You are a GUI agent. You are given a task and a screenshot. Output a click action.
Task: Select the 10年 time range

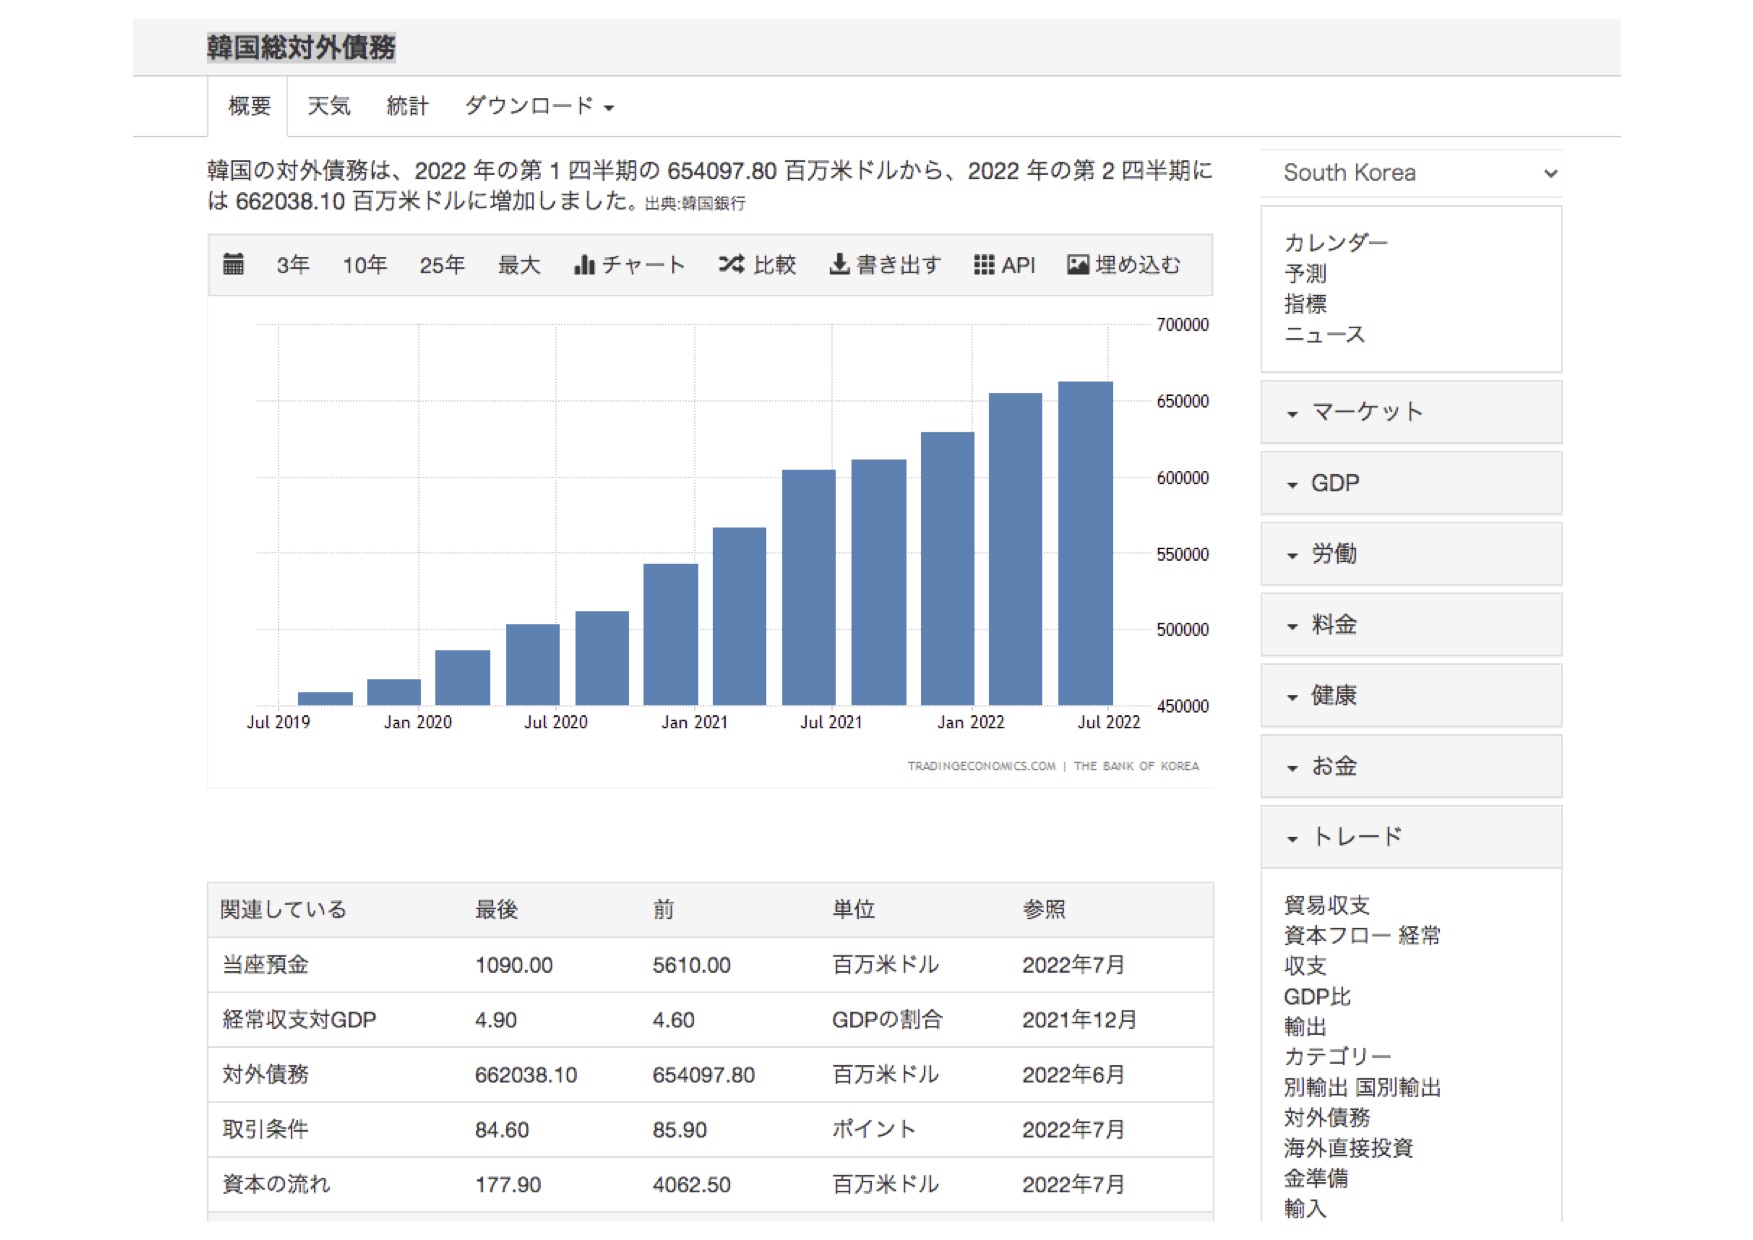pyautogui.click(x=364, y=265)
